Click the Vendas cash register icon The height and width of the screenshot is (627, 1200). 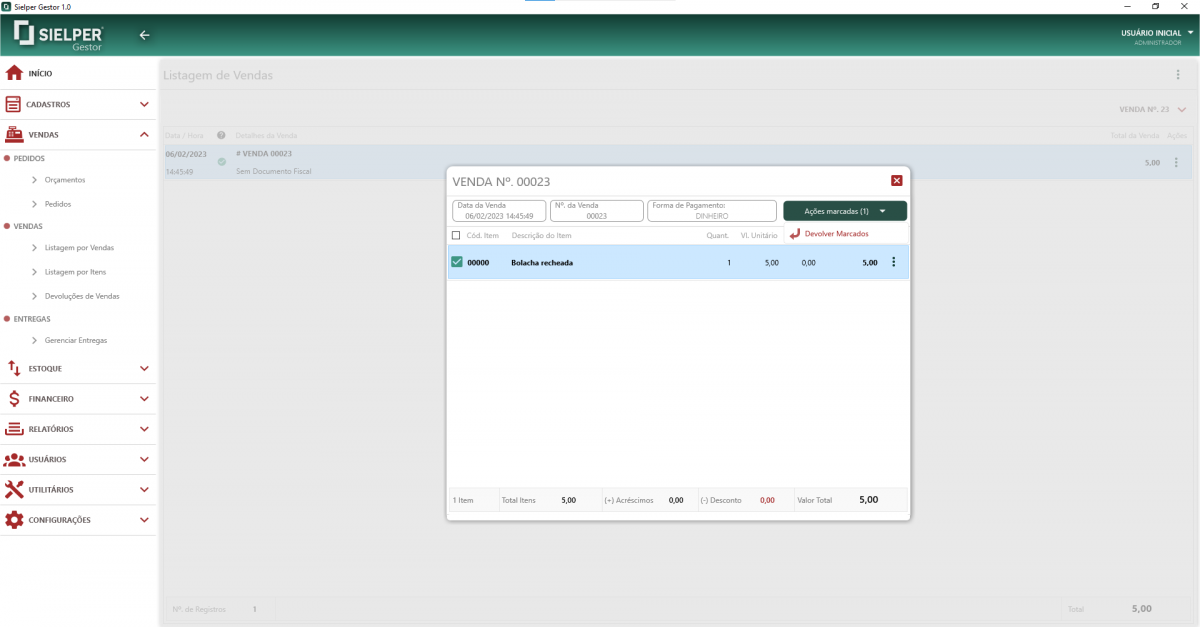(14, 134)
